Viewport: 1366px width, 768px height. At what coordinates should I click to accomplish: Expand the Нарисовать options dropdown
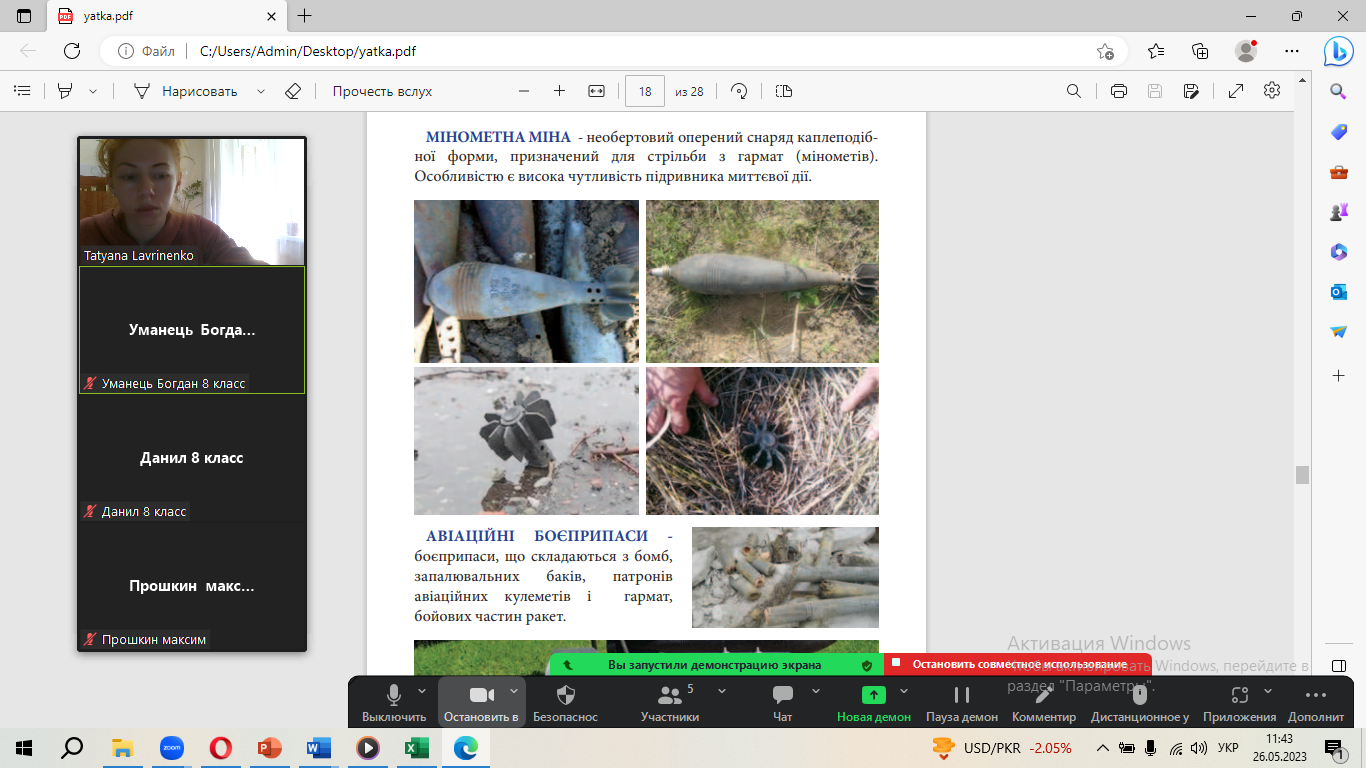(261, 91)
